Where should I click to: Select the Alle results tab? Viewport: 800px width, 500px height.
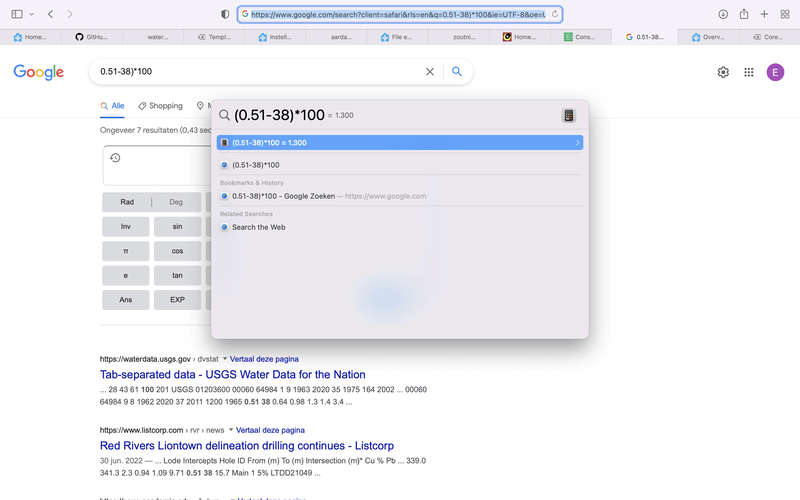click(112, 106)
